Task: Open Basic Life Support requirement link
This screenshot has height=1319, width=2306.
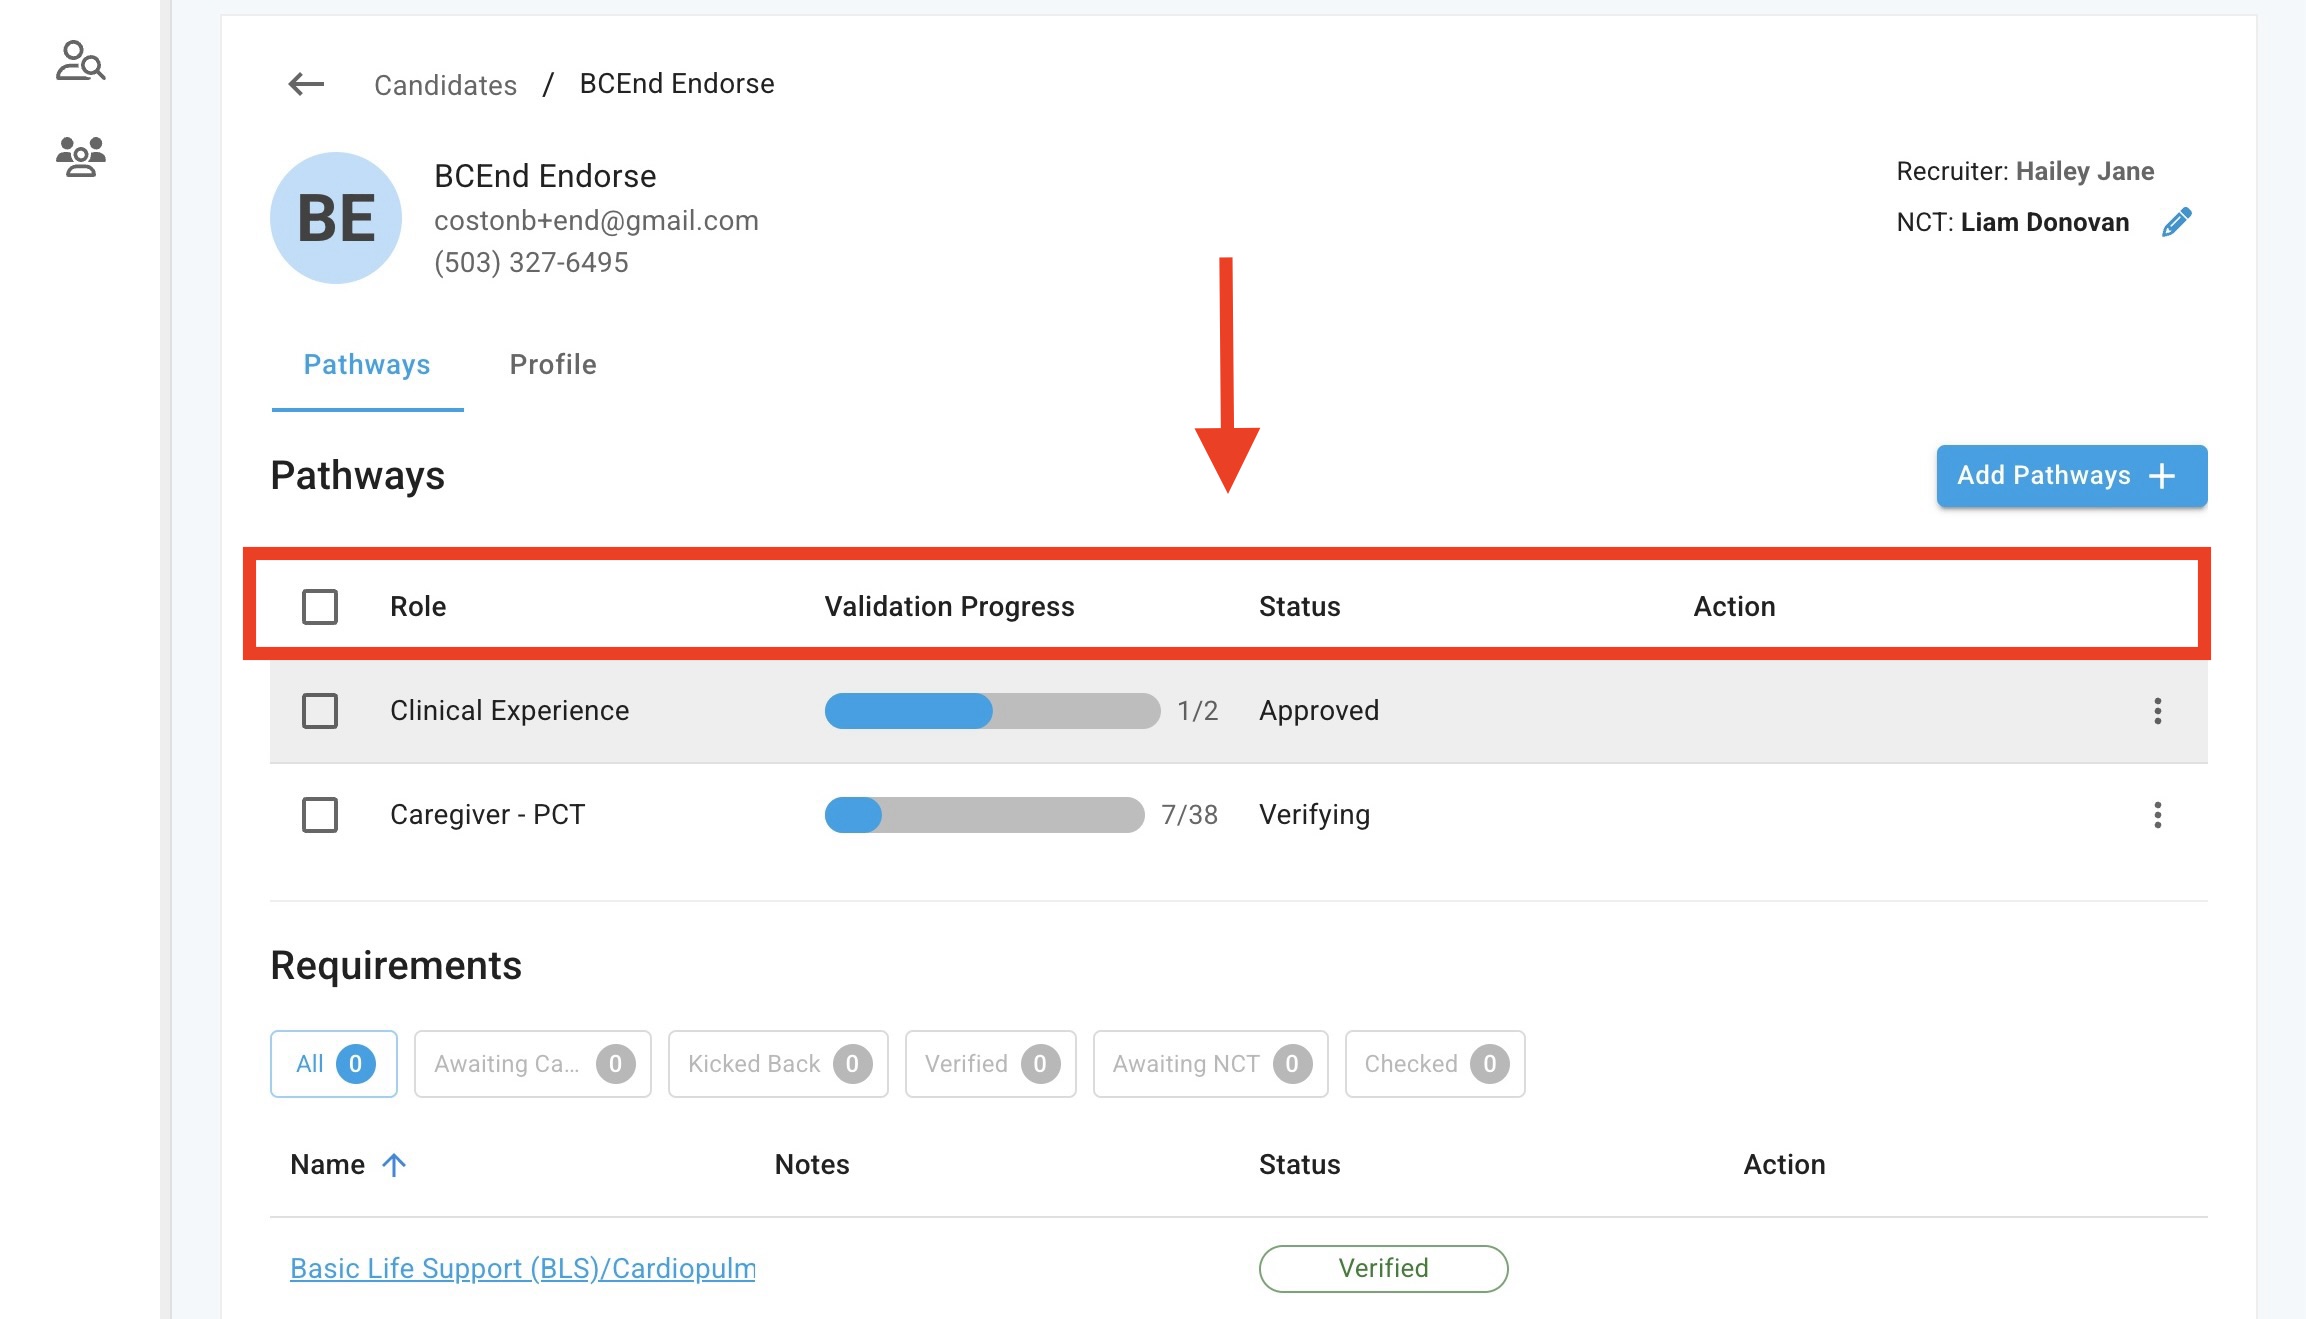Action: (522, 1268)
